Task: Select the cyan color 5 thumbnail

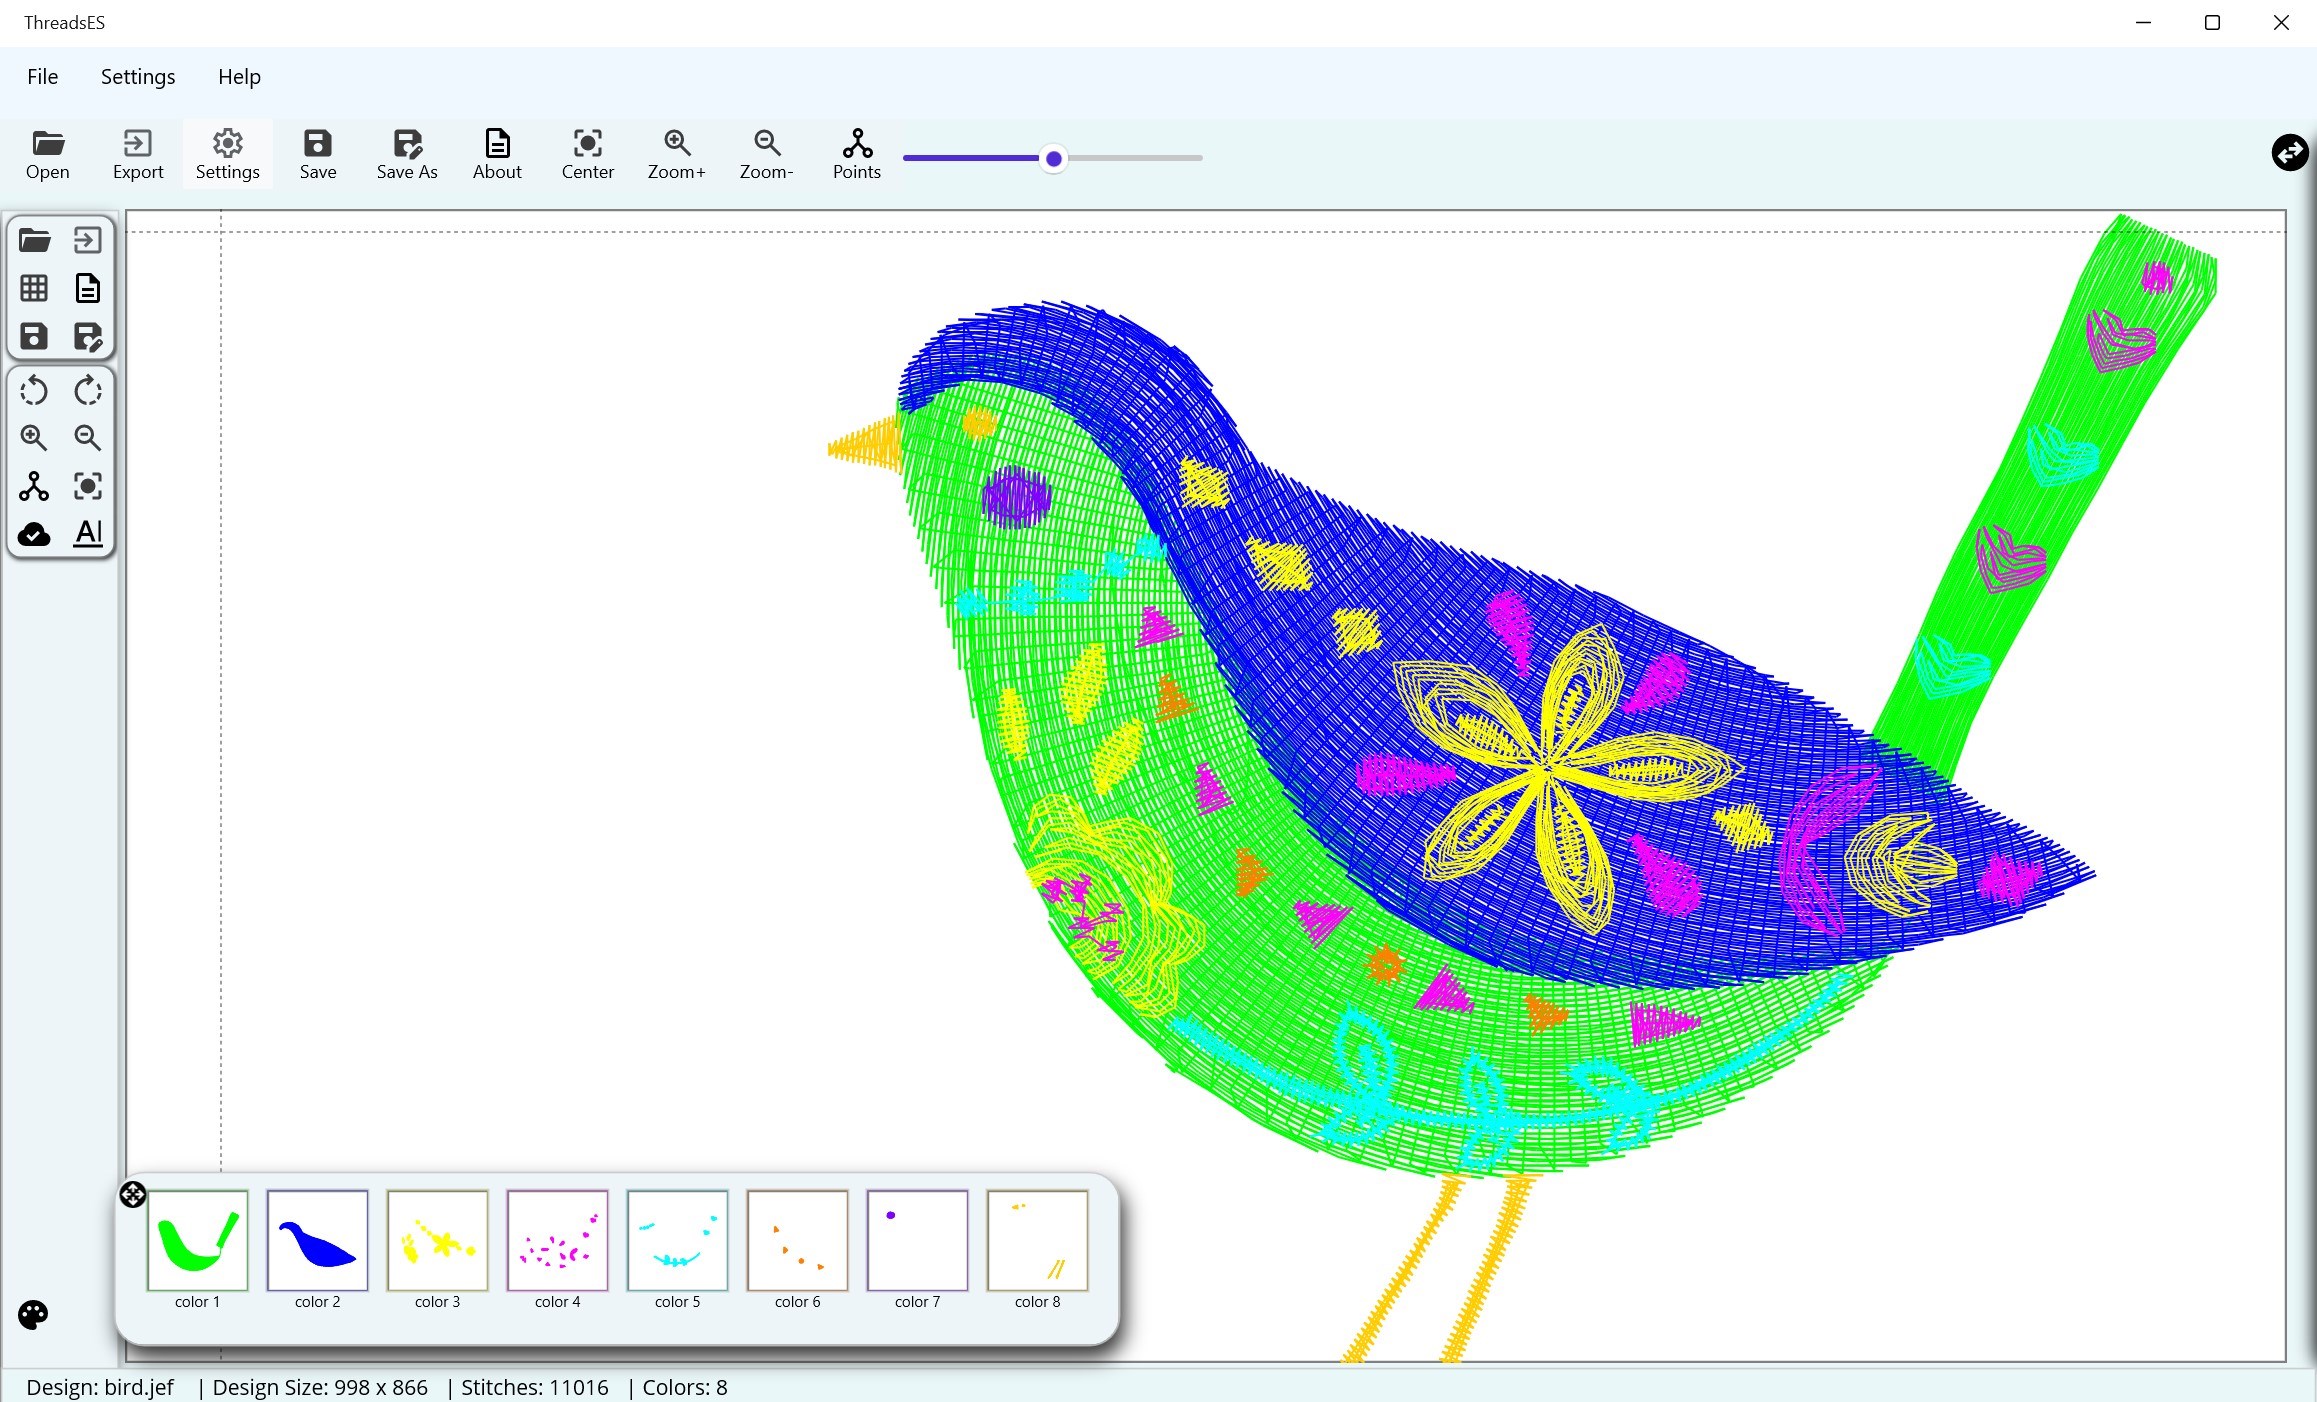Action: (x=677, y=1240)
